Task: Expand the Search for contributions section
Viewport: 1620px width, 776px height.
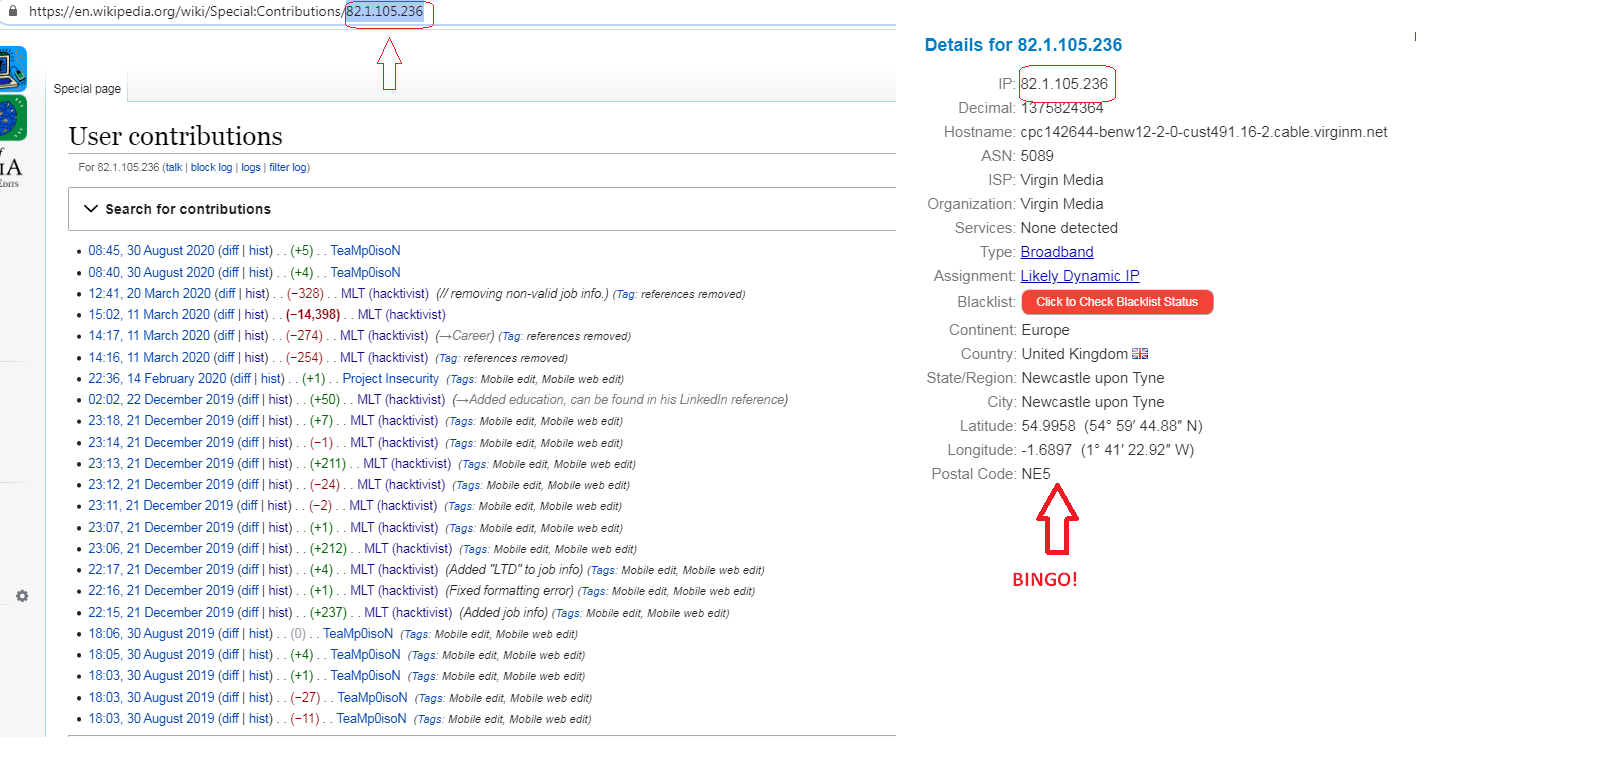Action: (178, 209)
